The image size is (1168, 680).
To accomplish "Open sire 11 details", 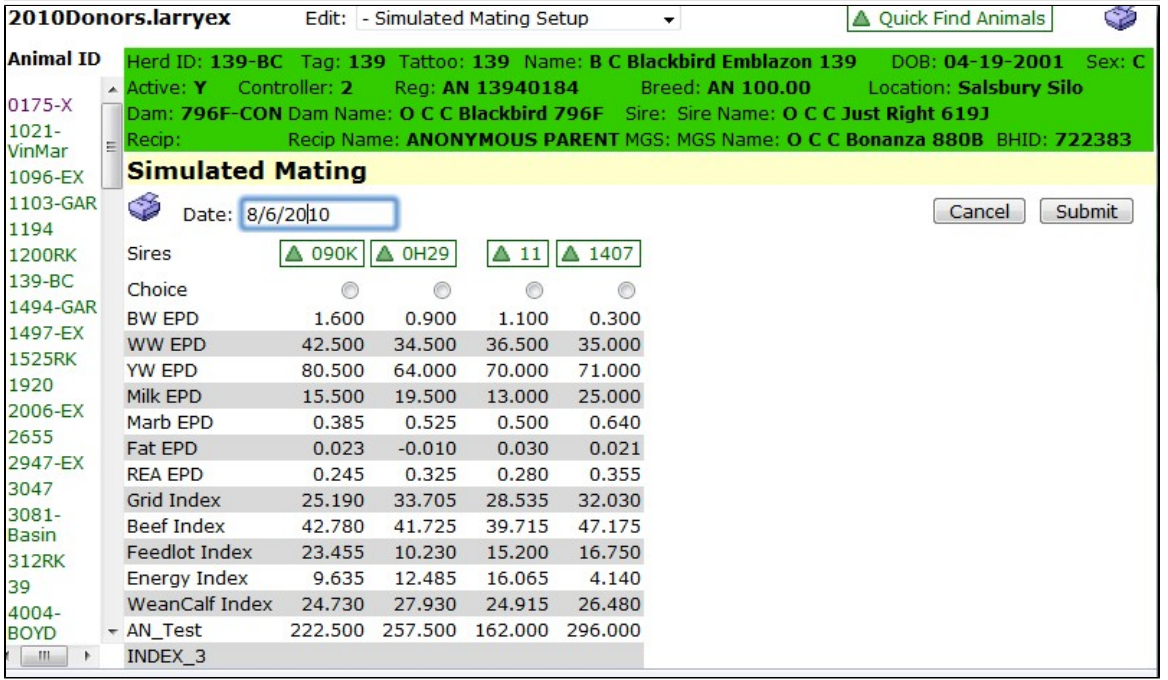I will click(x=518, y=254).
